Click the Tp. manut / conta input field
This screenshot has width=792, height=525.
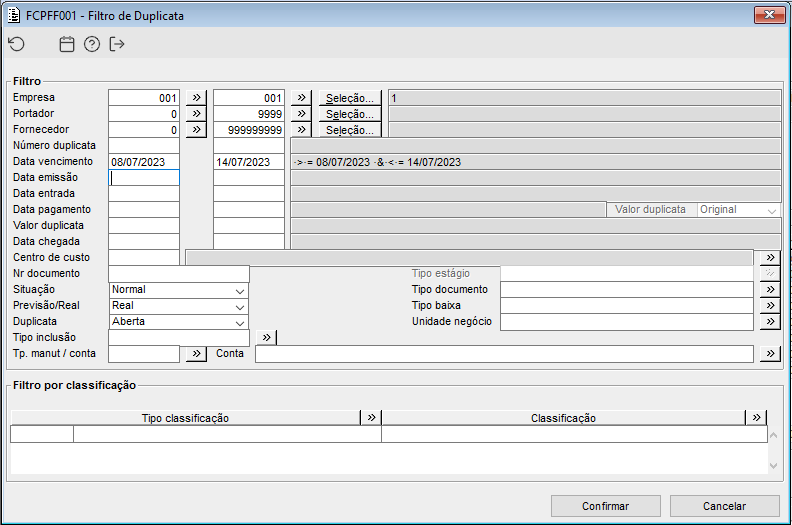(x=144, y=354)
